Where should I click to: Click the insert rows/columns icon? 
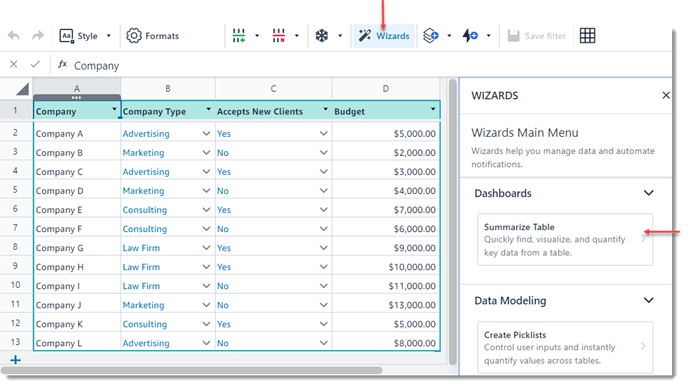tap(239, 36)
